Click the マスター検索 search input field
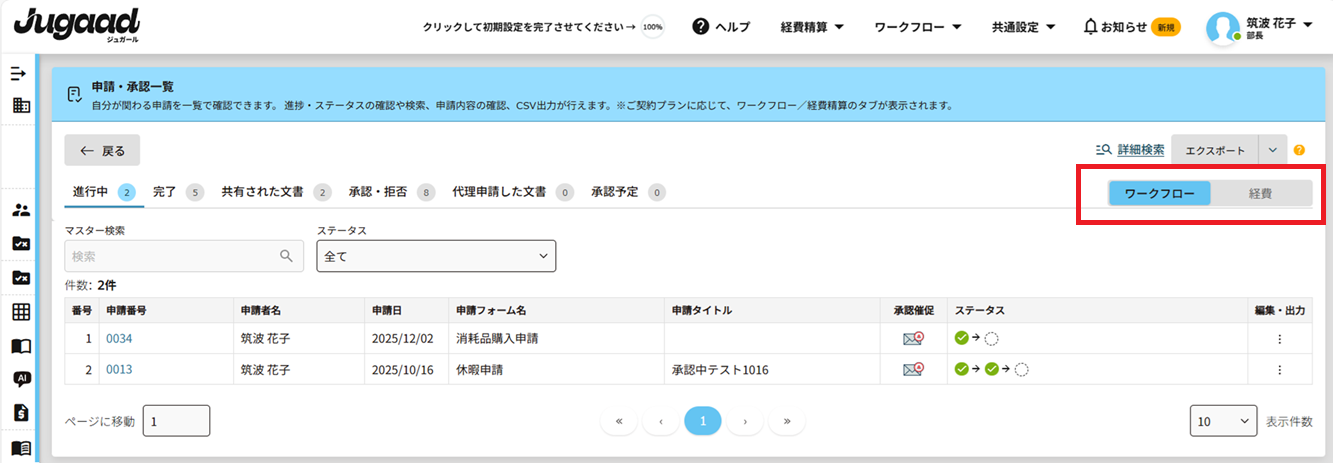This screenshot has height=463, width=1333. (174, 256)
